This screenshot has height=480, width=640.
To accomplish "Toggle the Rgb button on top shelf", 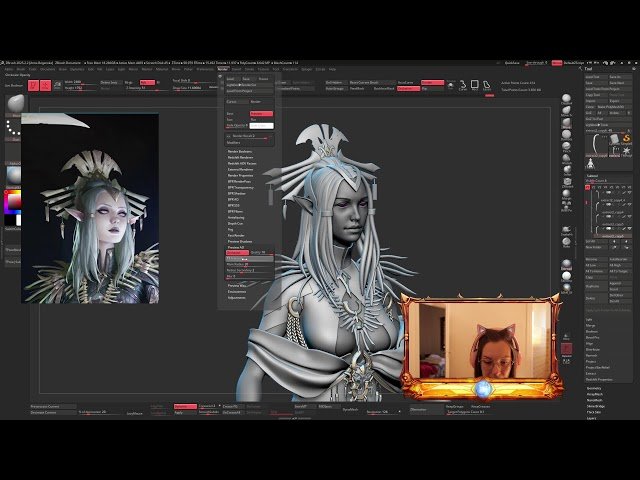I will click(x=147, y=82).
